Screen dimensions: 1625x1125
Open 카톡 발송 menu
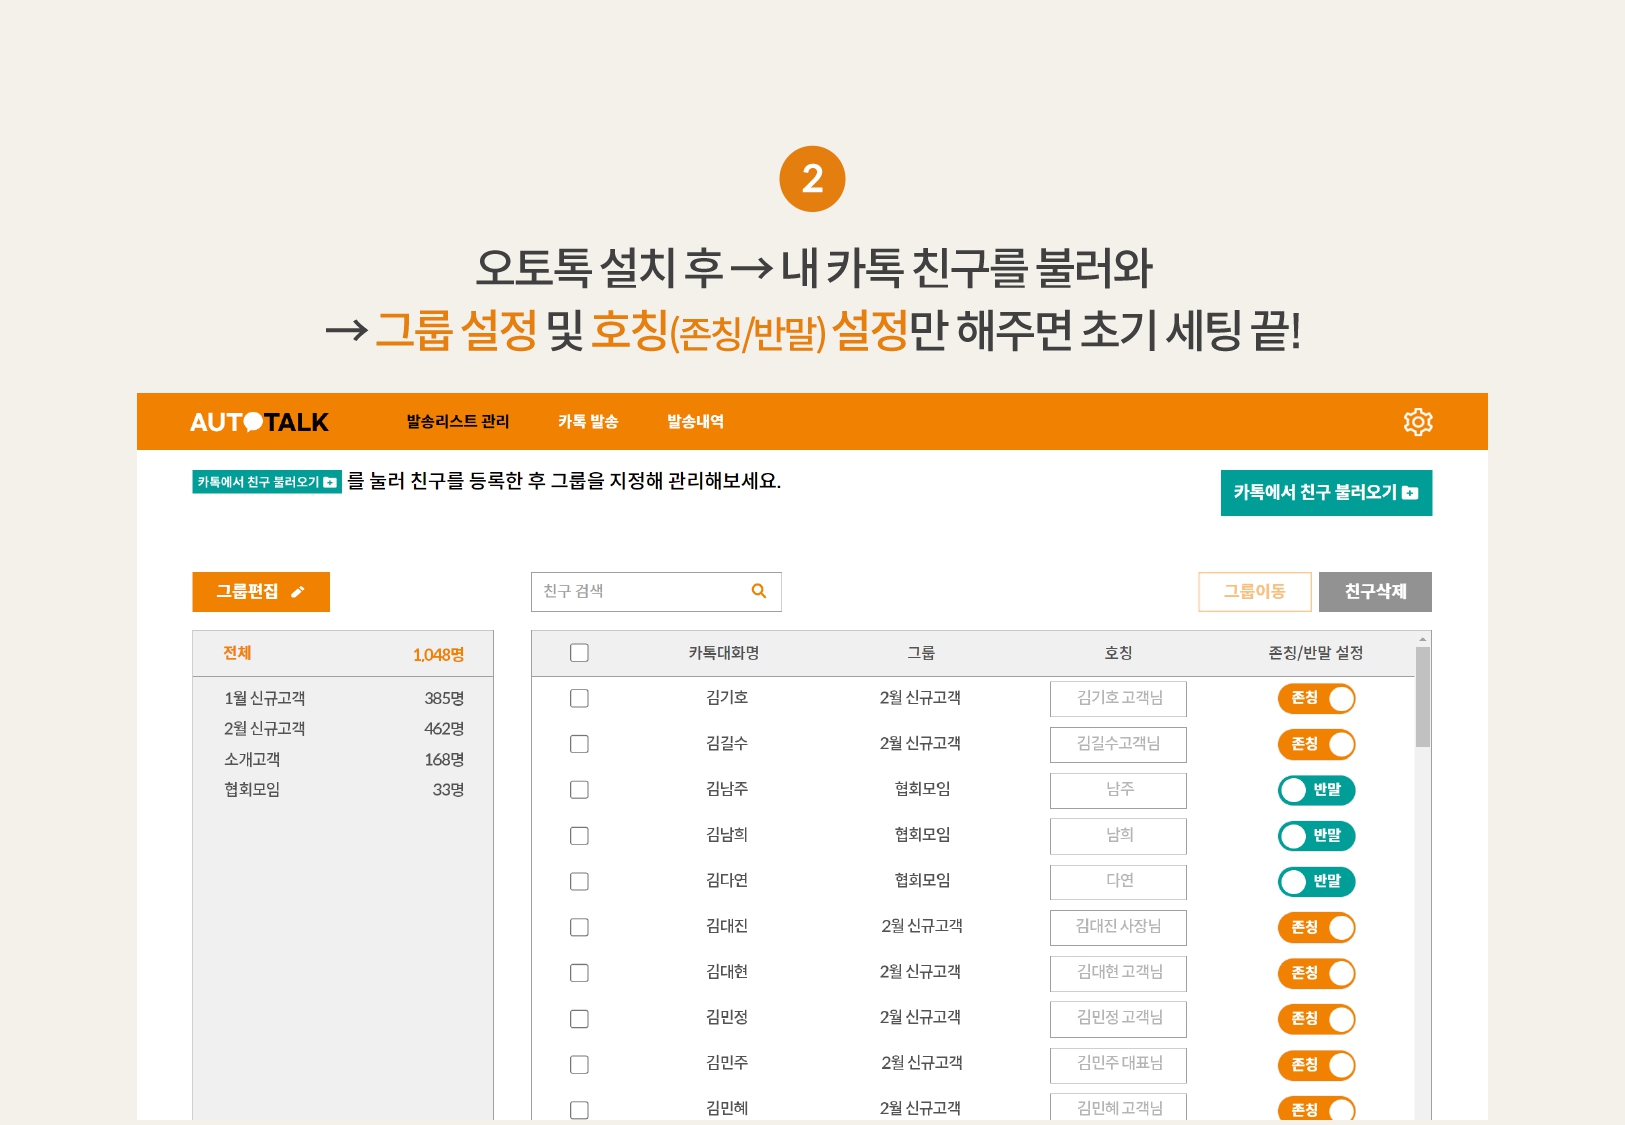(x=588, y=422)
